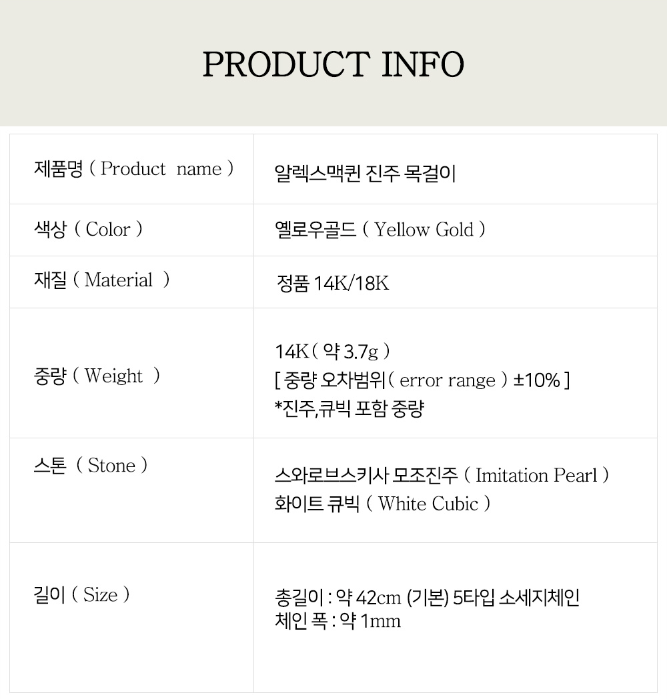Click the PRODUCT INFO heading

coord(333,64)
